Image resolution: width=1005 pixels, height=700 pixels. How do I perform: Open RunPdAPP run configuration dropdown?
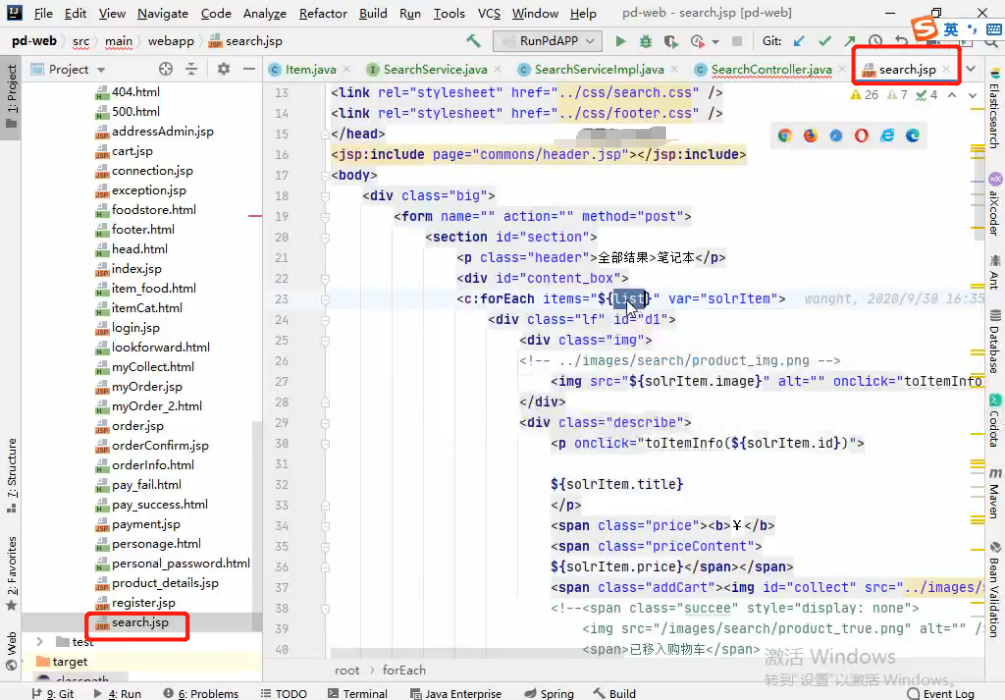click(547, 41)
